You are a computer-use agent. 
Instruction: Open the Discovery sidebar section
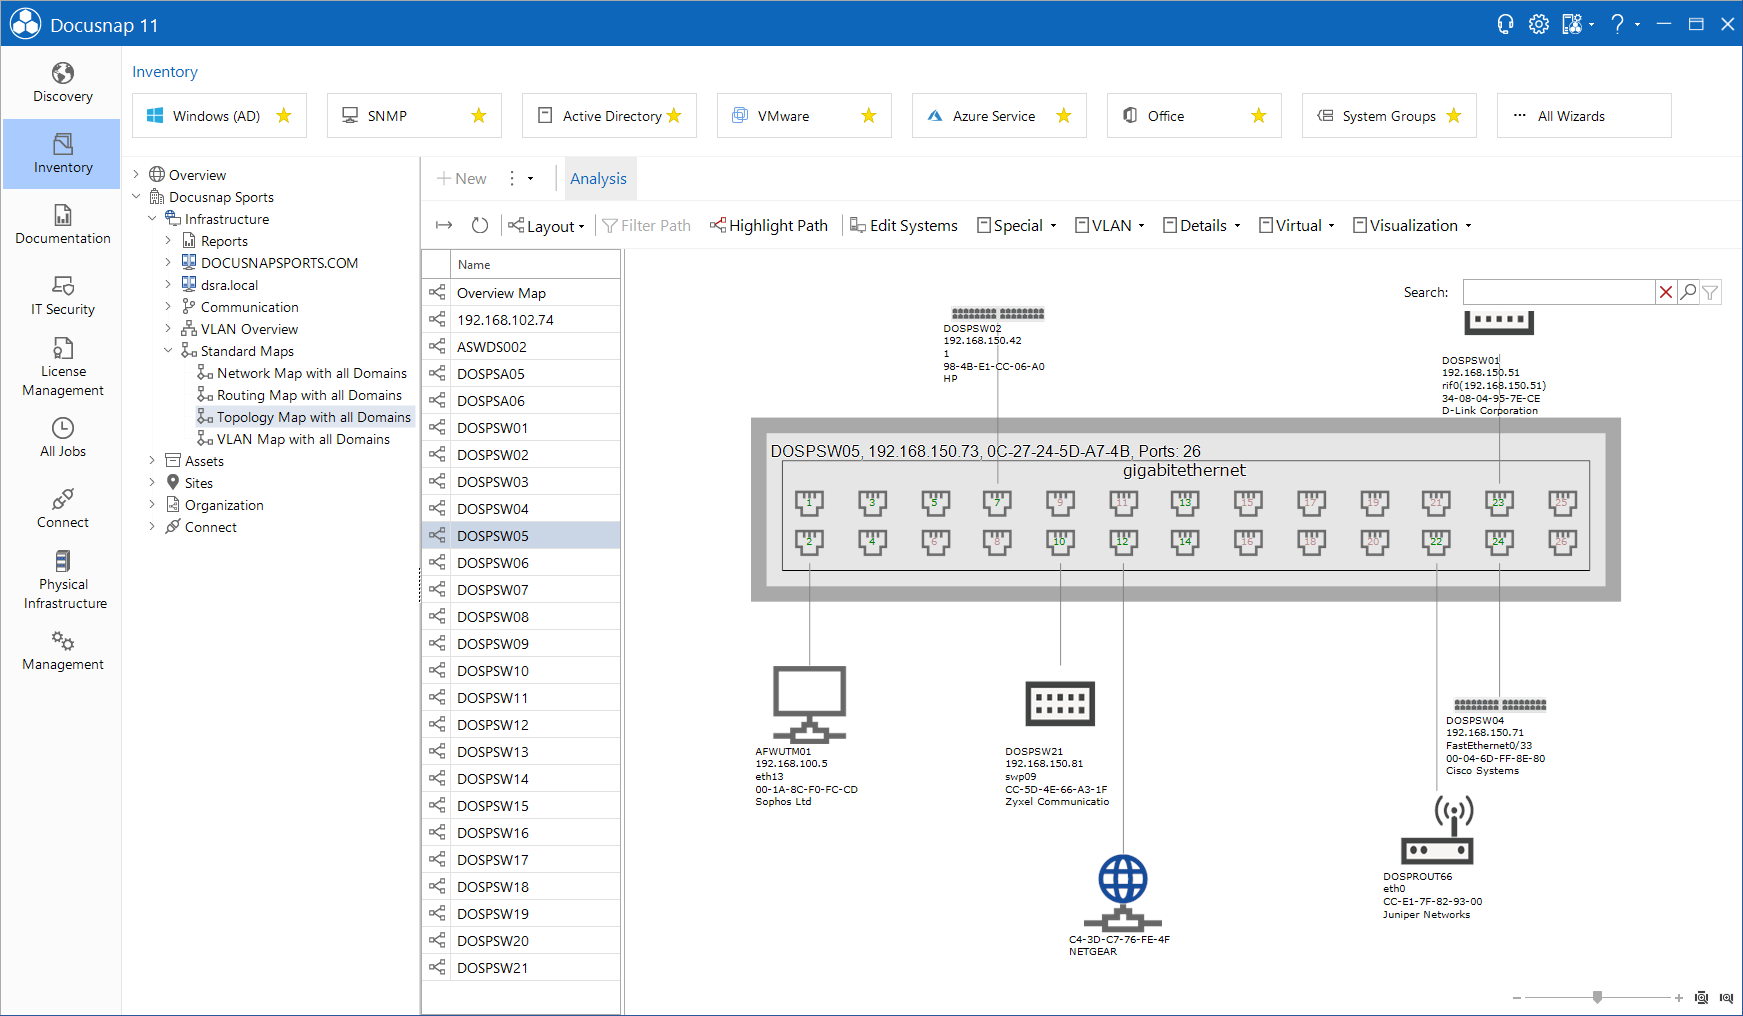coord(62,83)
